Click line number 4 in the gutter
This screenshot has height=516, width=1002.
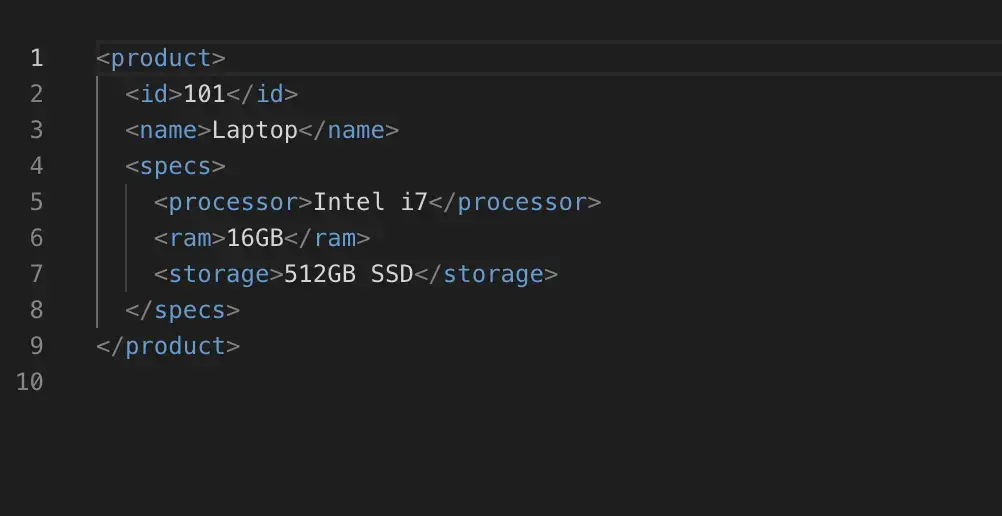pos(36,166)
